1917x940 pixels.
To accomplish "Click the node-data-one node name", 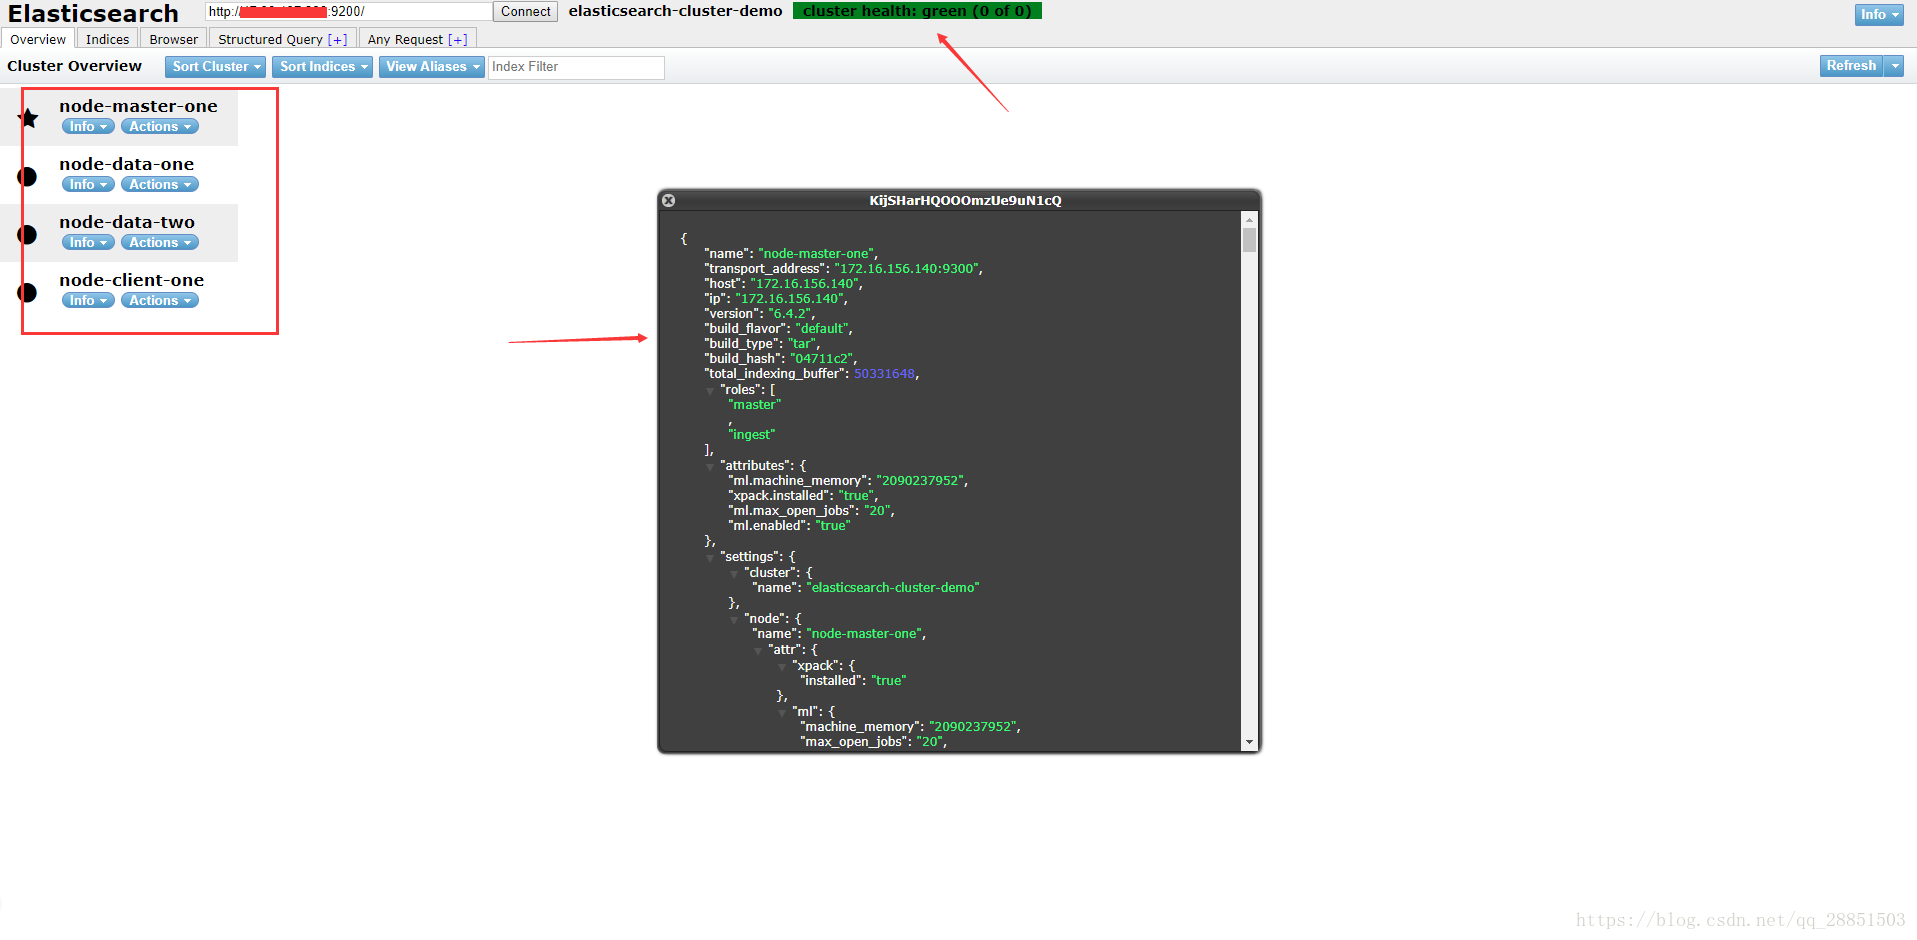I will tap(126, 164).
